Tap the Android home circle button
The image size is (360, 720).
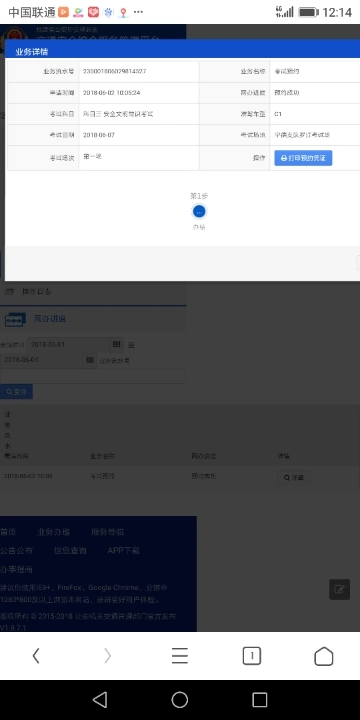pyautogui.click(x=180, y=700)
